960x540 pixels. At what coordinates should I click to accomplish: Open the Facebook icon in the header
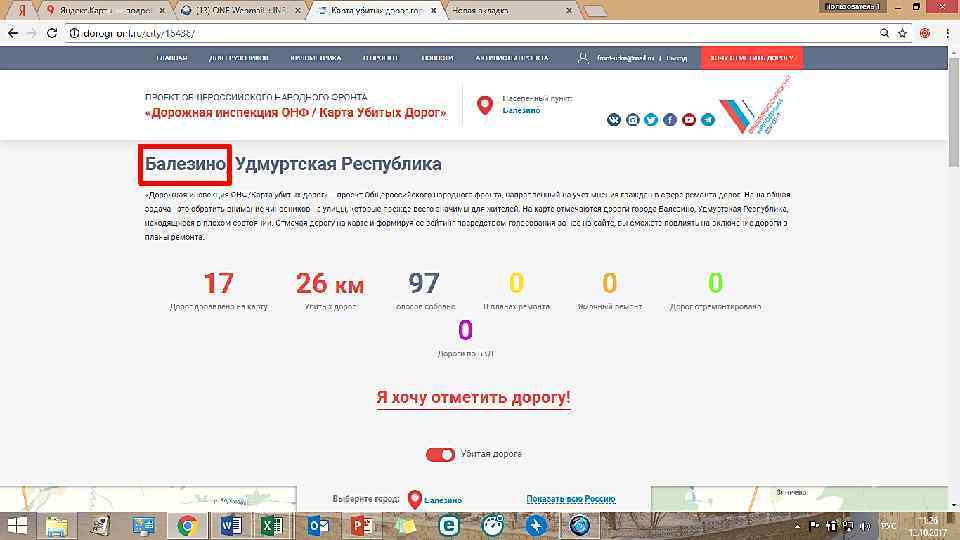(670, 119)
